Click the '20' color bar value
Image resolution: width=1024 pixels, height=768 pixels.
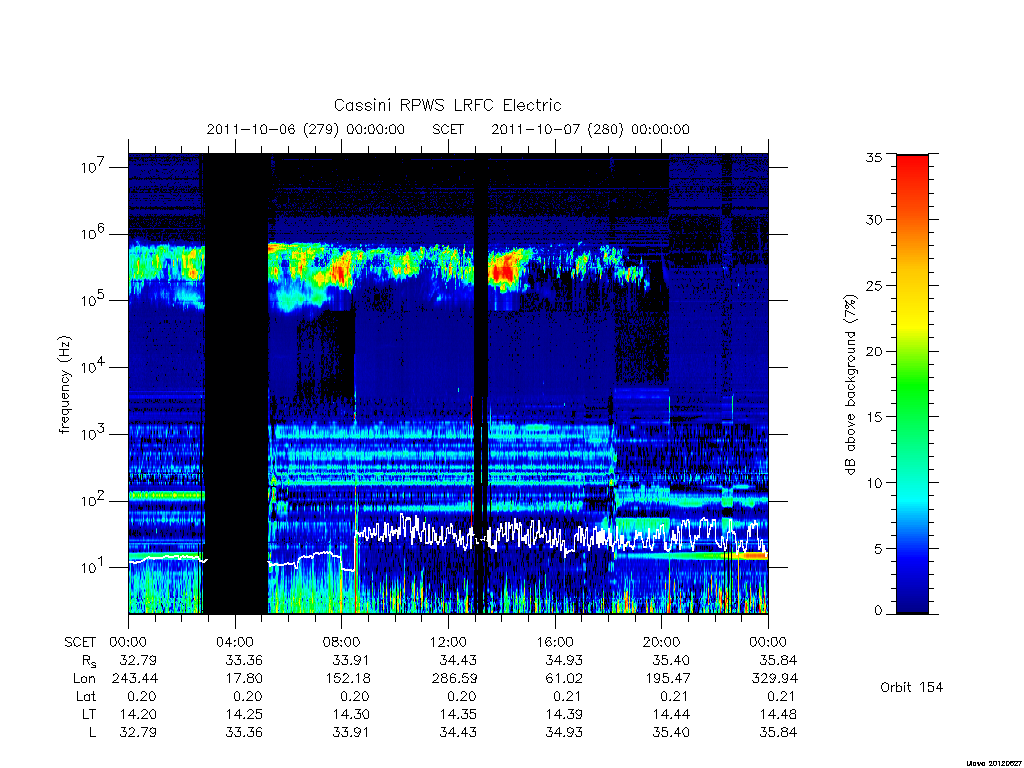click(873, 351)
